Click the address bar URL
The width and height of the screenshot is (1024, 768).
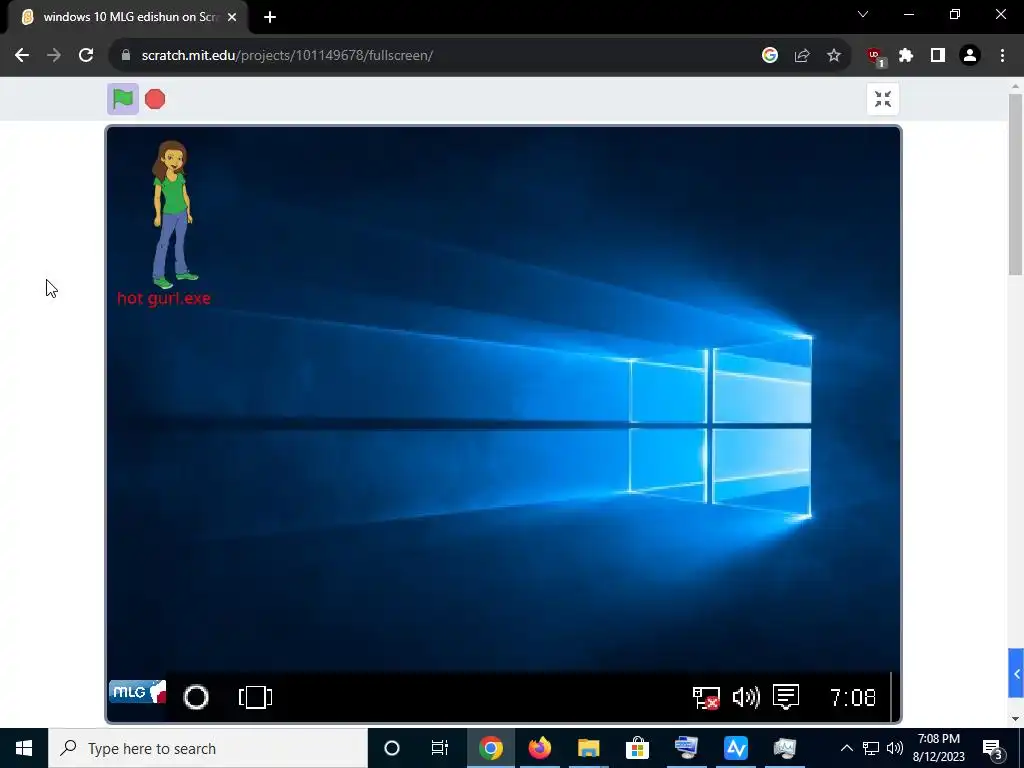coord(287,56)
